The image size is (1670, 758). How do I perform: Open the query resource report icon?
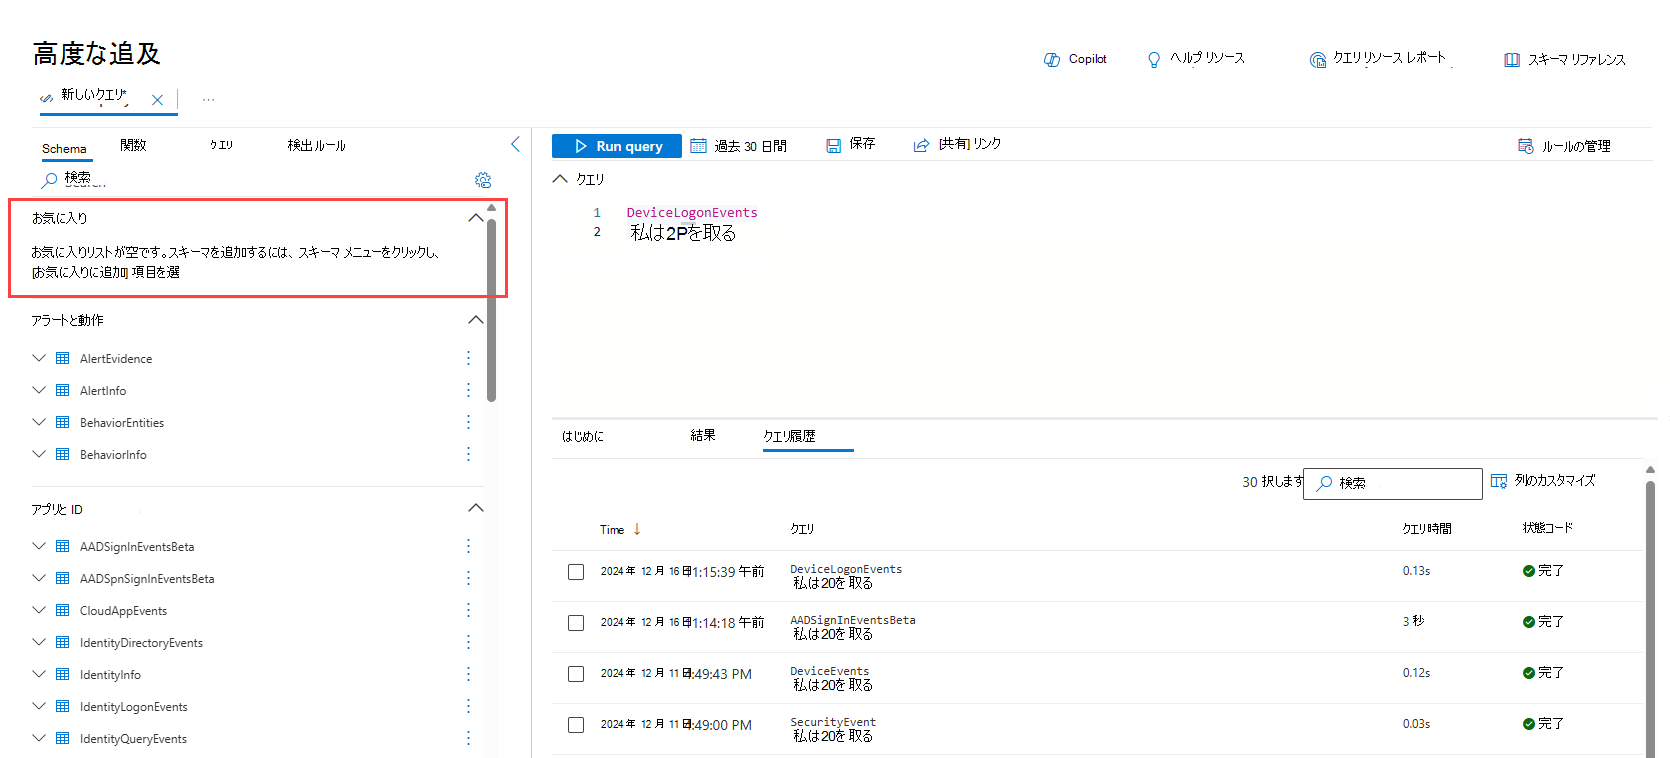click(1318, 60)
